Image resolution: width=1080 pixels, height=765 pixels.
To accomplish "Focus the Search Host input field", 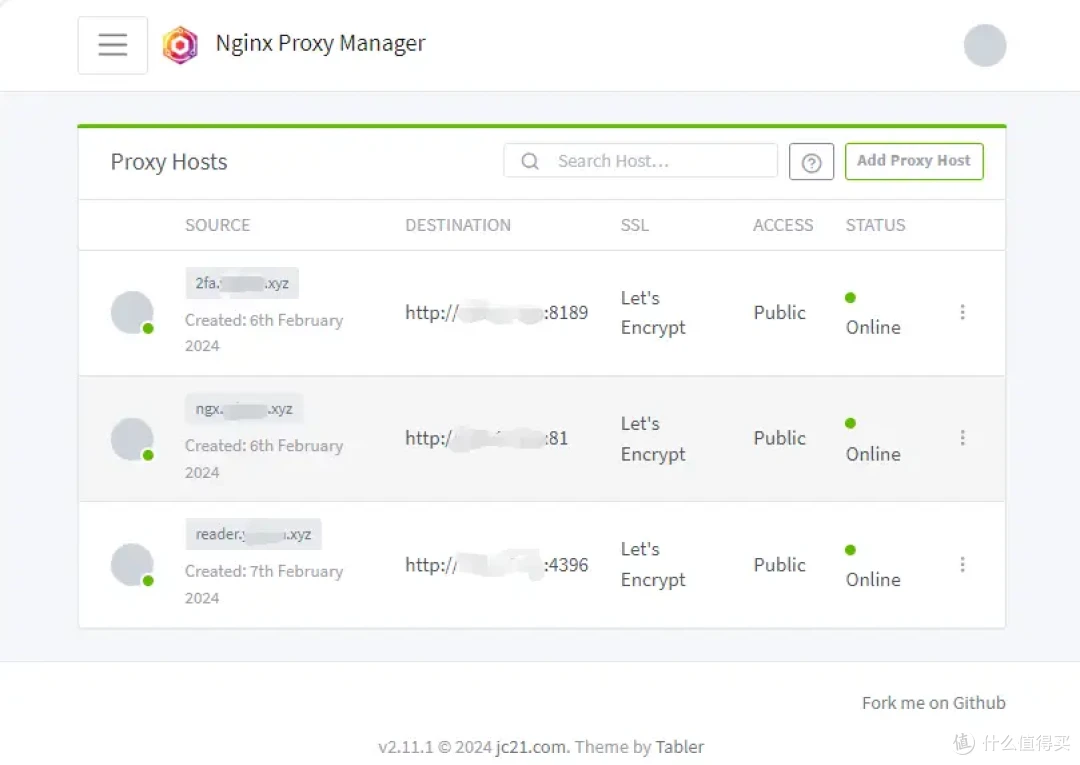I will coord(641,161).
